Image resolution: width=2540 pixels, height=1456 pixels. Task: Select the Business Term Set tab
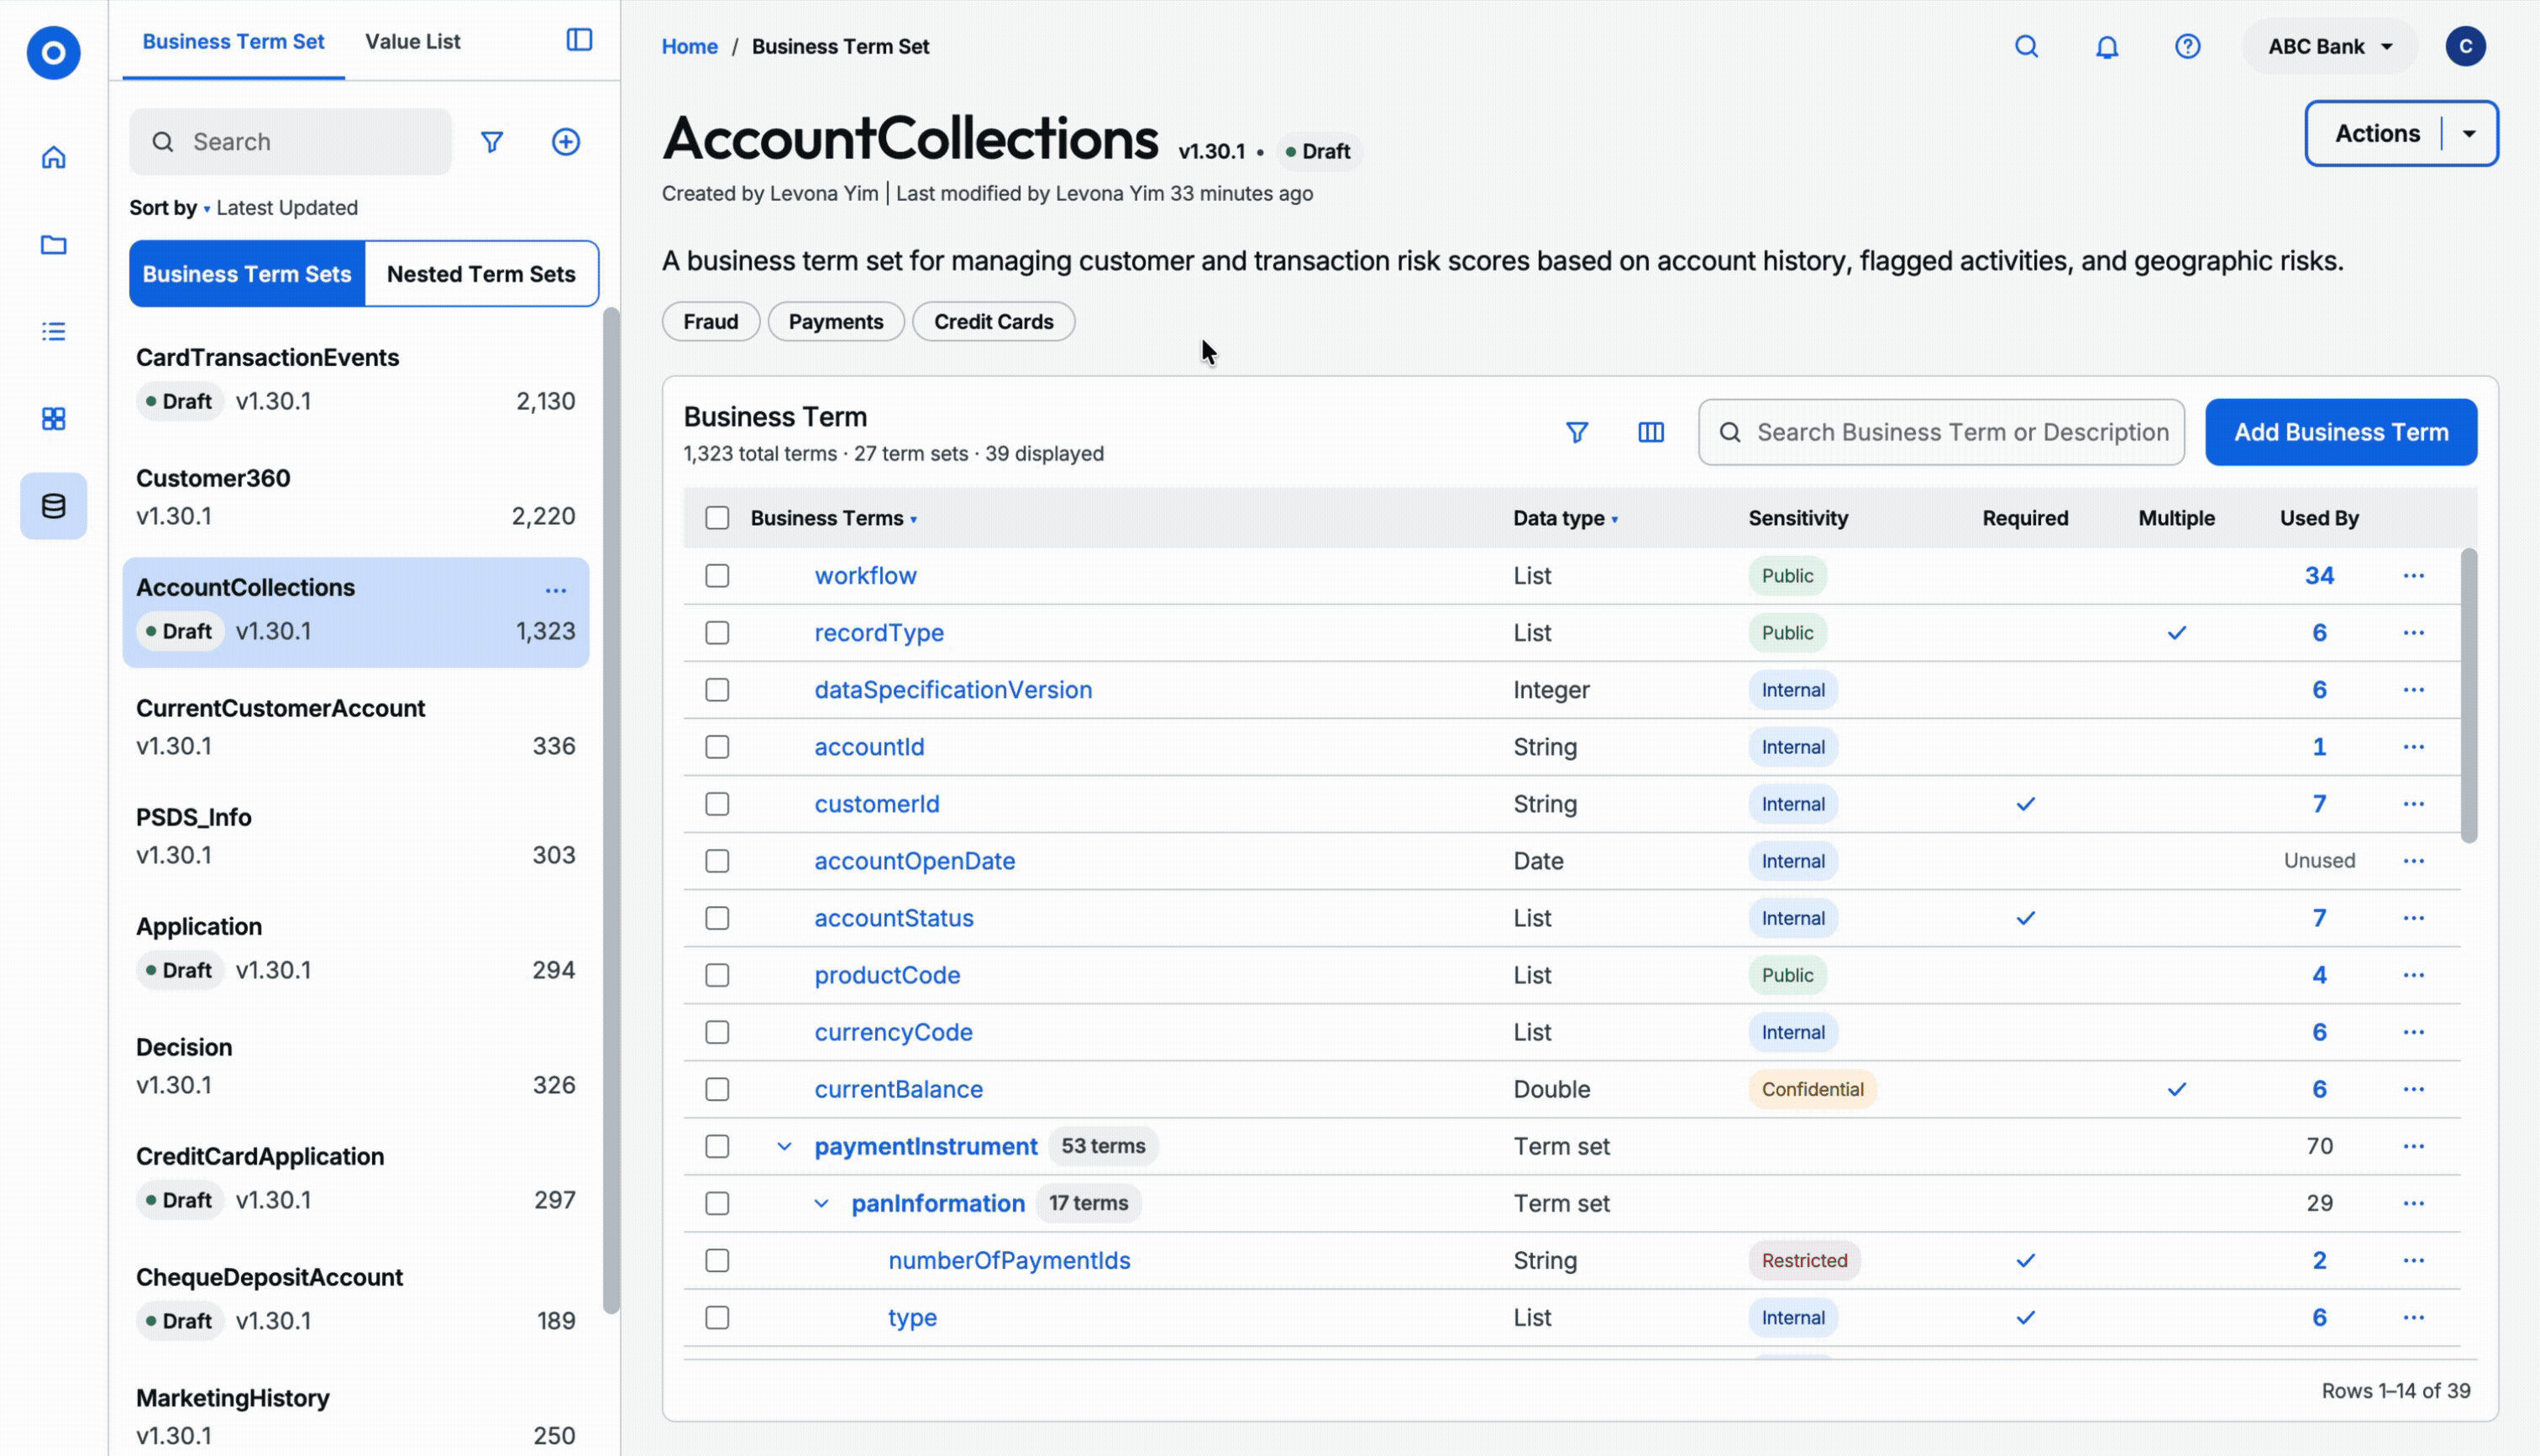[233, 41]
